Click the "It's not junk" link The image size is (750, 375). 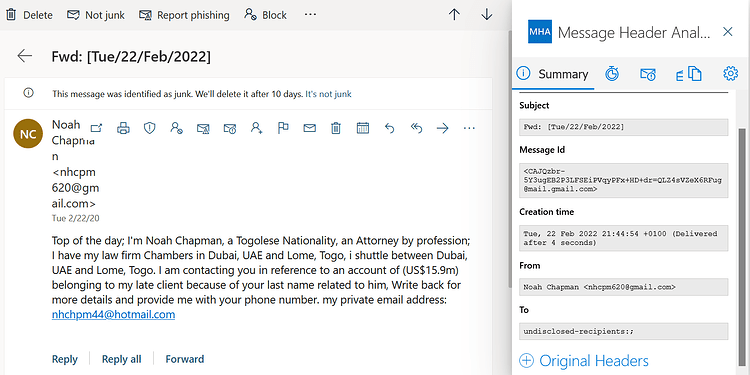[328, 94]
